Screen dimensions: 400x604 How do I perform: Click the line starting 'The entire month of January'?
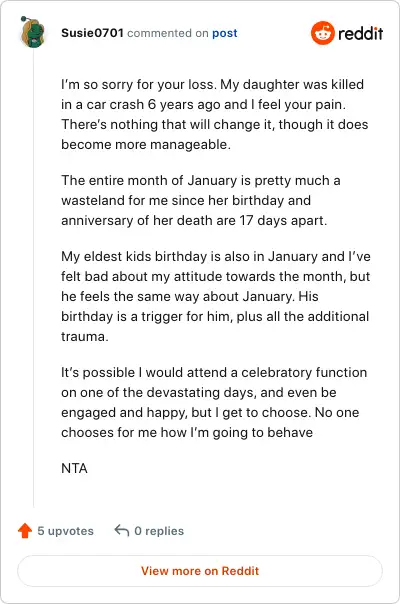200,180
